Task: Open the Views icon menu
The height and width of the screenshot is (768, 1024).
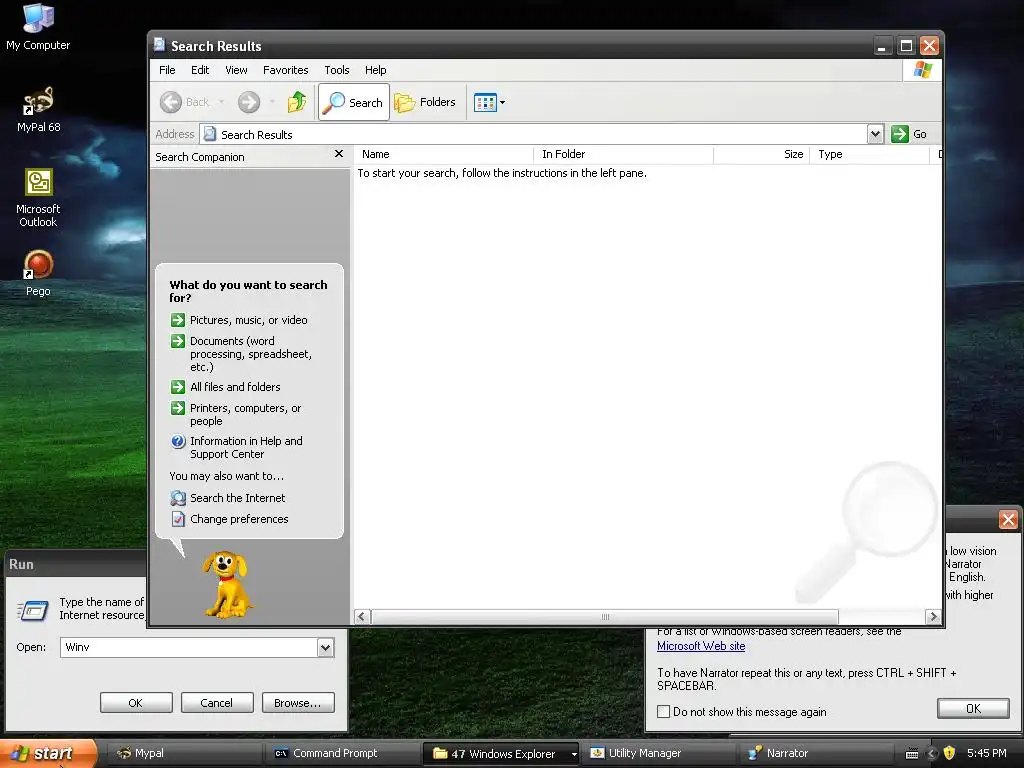Action: coord(489,103)
